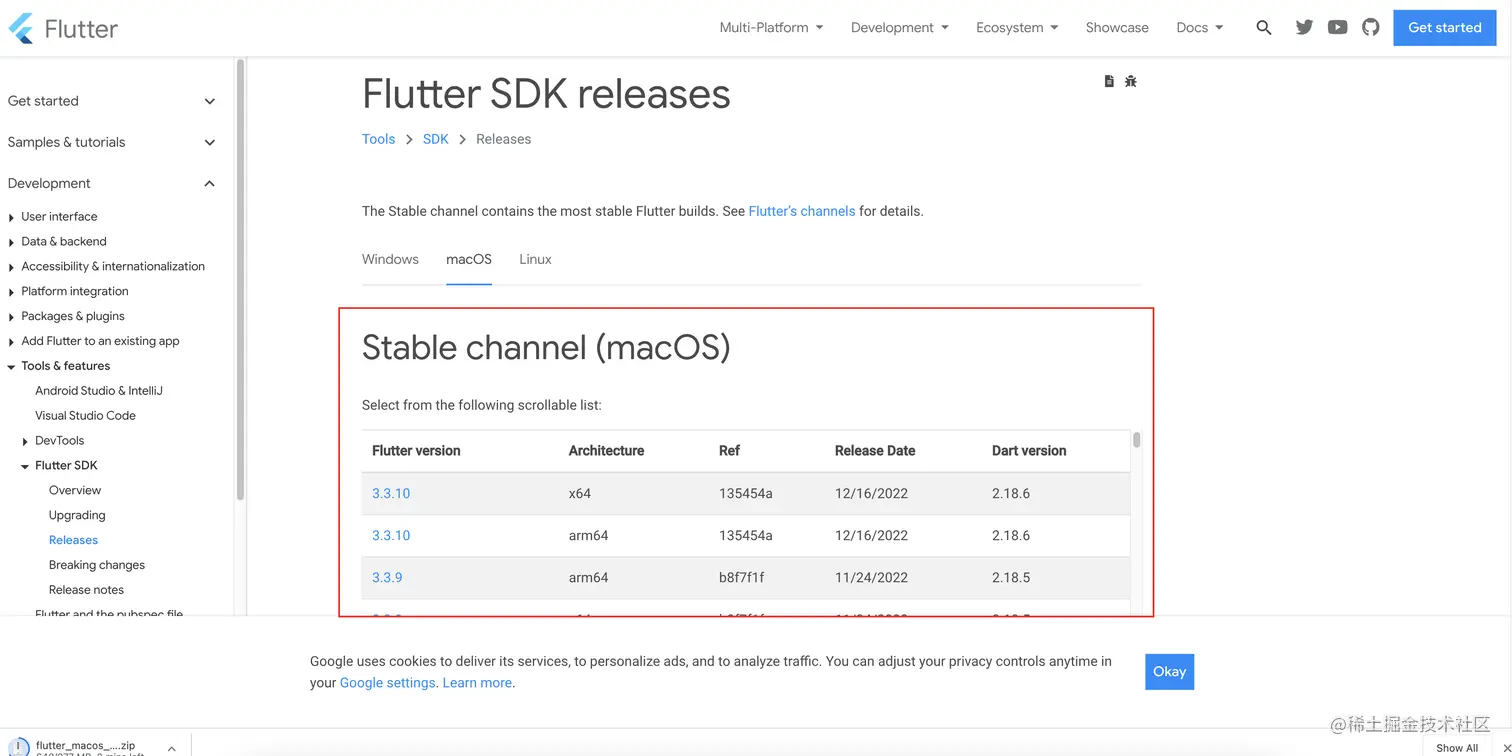This screenshot has width=1512, height=756.
Task: Expand the Get started sidebar section
Action: point(111,101)
